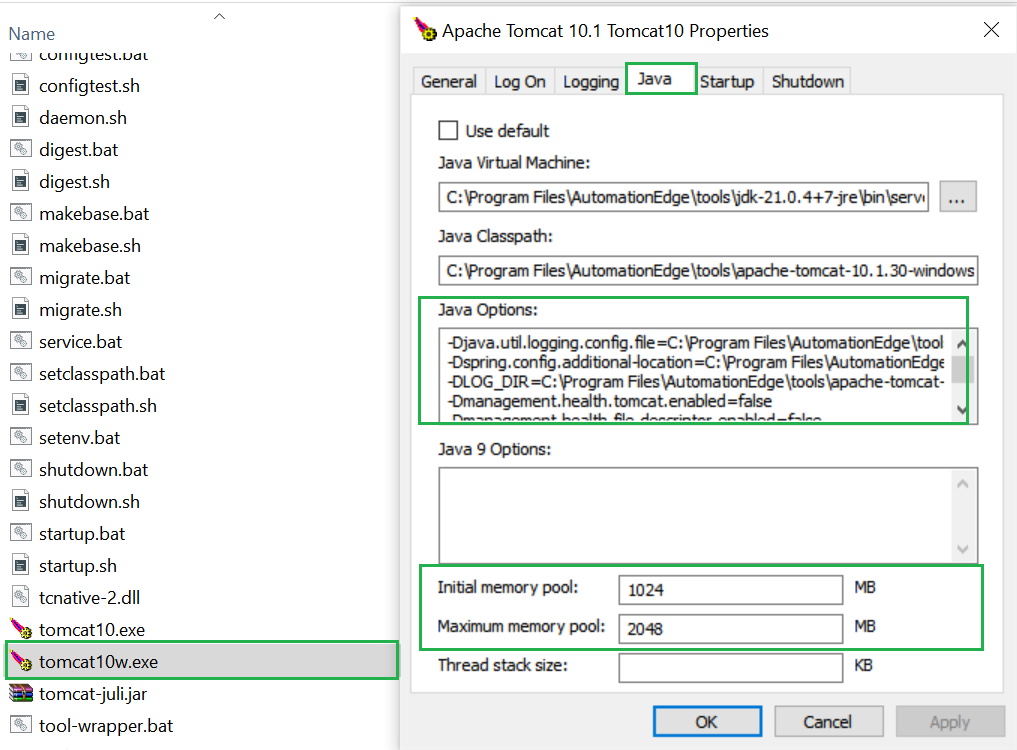1017x750 pixels.
Task: Click the startup.bat file icon
Action: click(x=21, y=533)
